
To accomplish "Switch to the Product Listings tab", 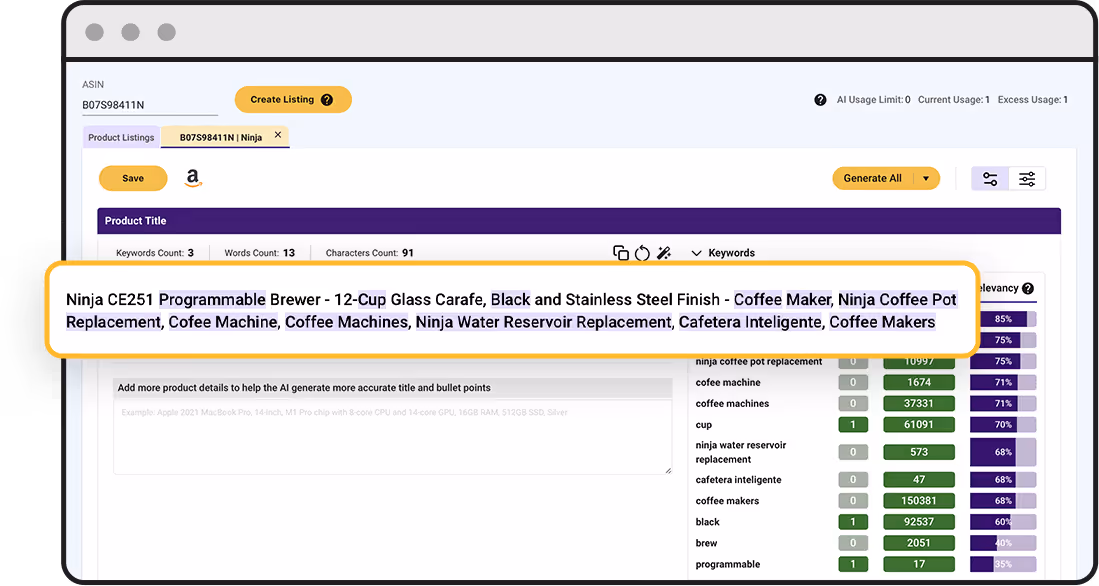I will 121,137.
